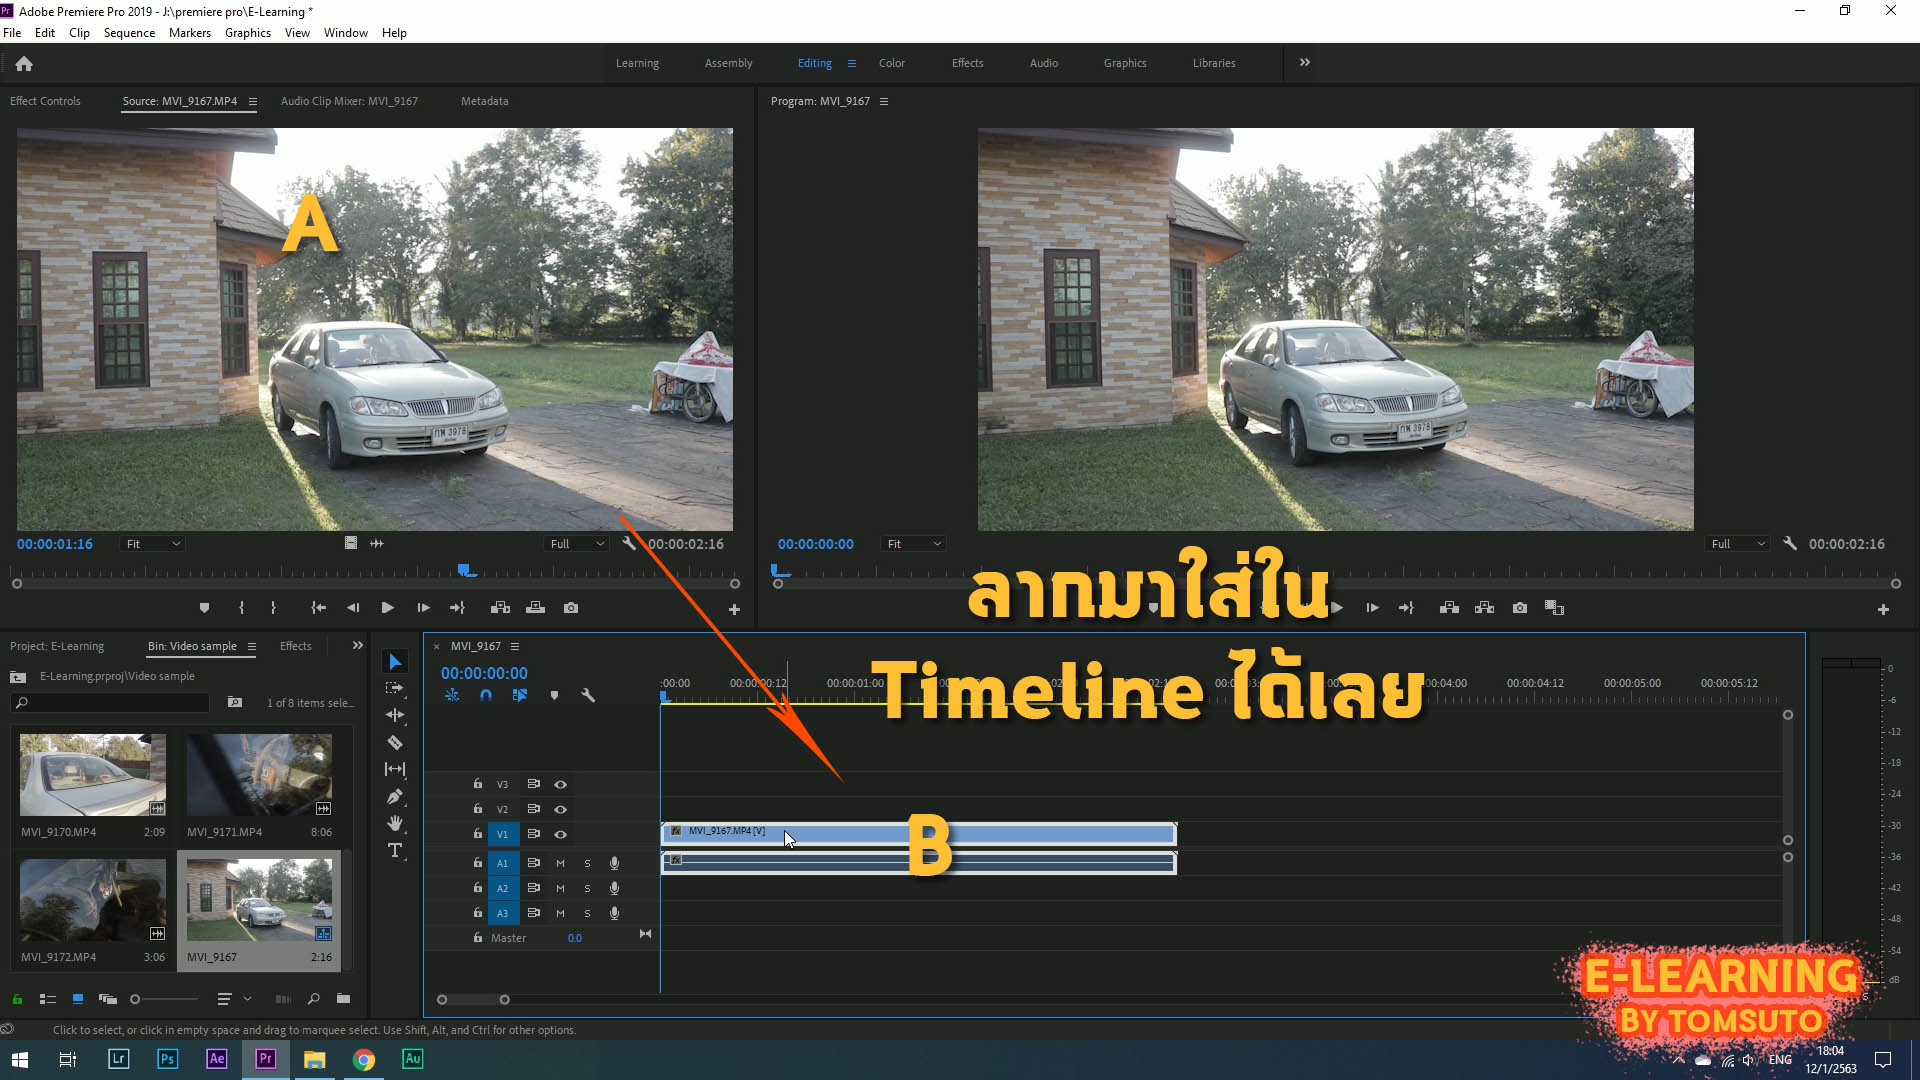Mute audio track A1

pyautogui.click(x=560, y=863)
